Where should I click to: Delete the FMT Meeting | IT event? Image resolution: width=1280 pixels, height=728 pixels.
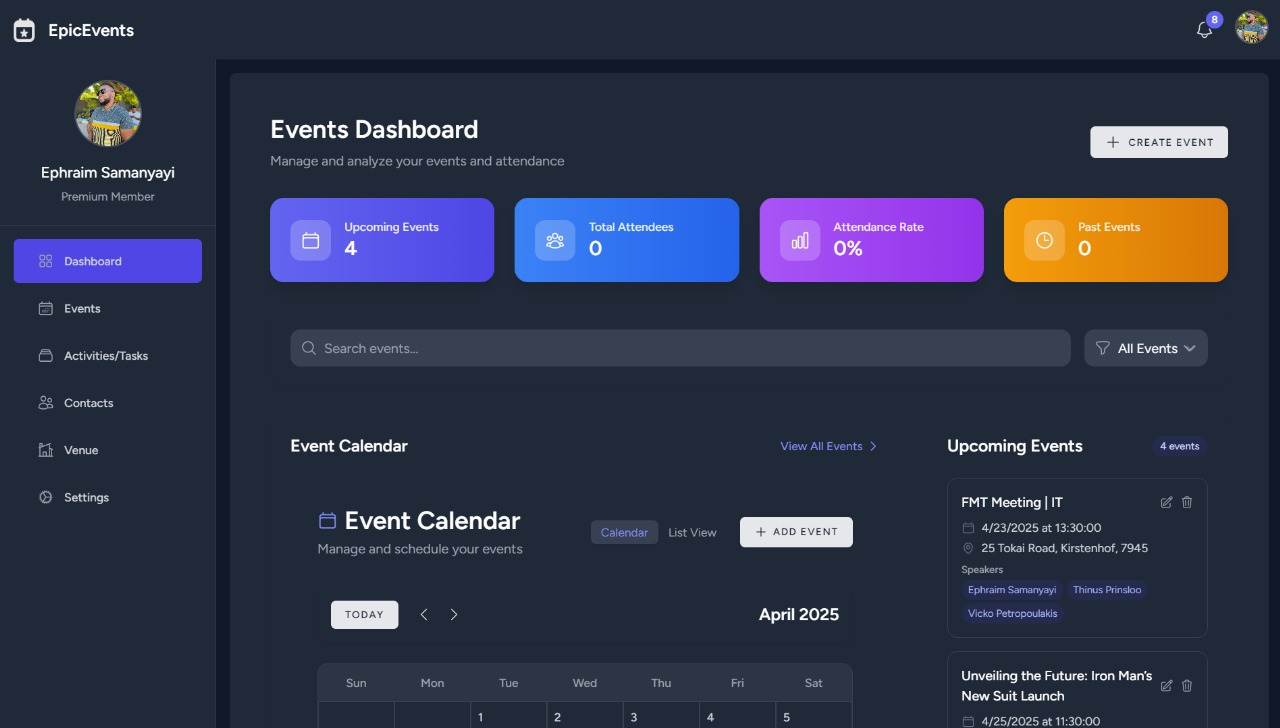point(1187,502)
